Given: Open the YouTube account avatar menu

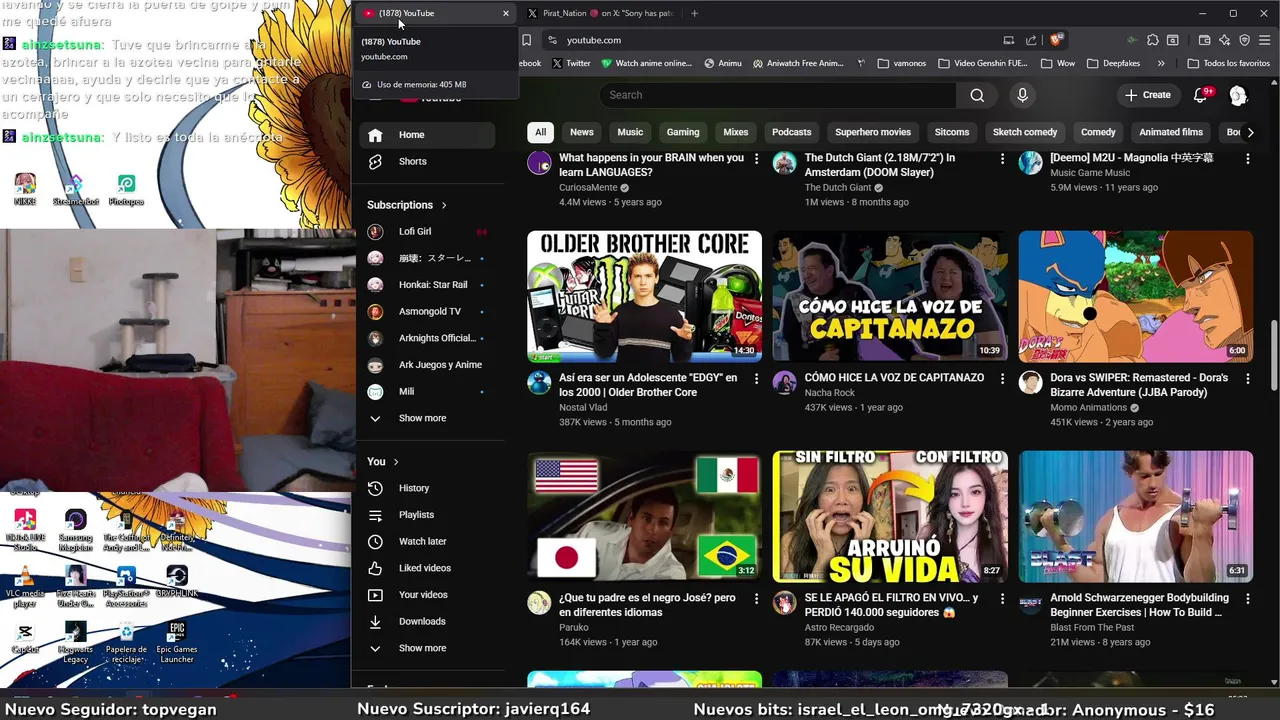Looking at the screenshot, I should [x=1238, y=95].
